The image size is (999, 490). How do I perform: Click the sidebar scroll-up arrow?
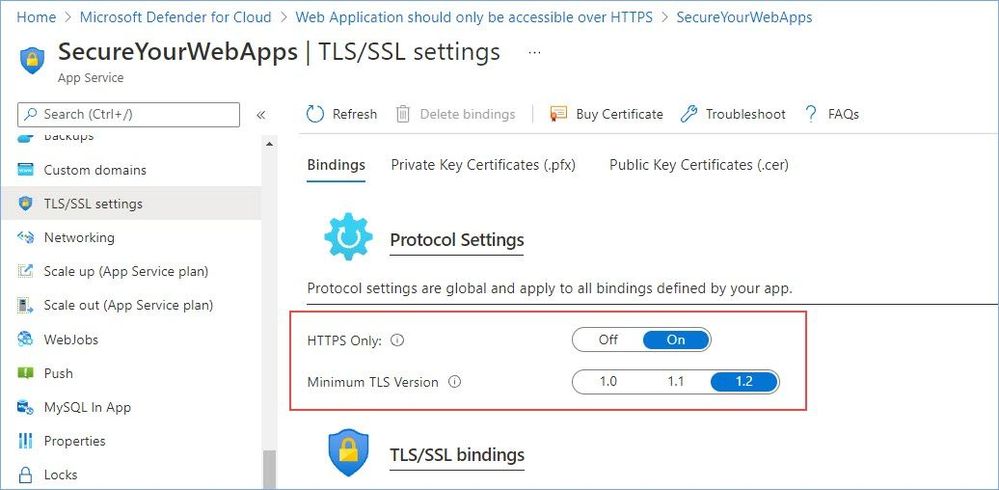(270, 145)
